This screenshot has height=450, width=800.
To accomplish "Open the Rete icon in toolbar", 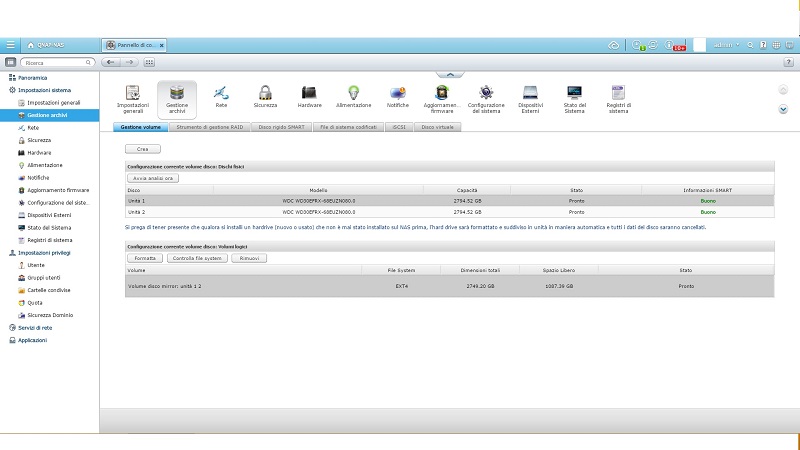I will click(x=221, y=95).
